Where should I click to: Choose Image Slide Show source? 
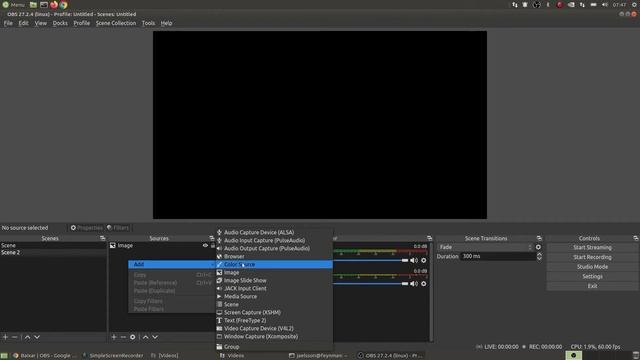tap(274, 280)
